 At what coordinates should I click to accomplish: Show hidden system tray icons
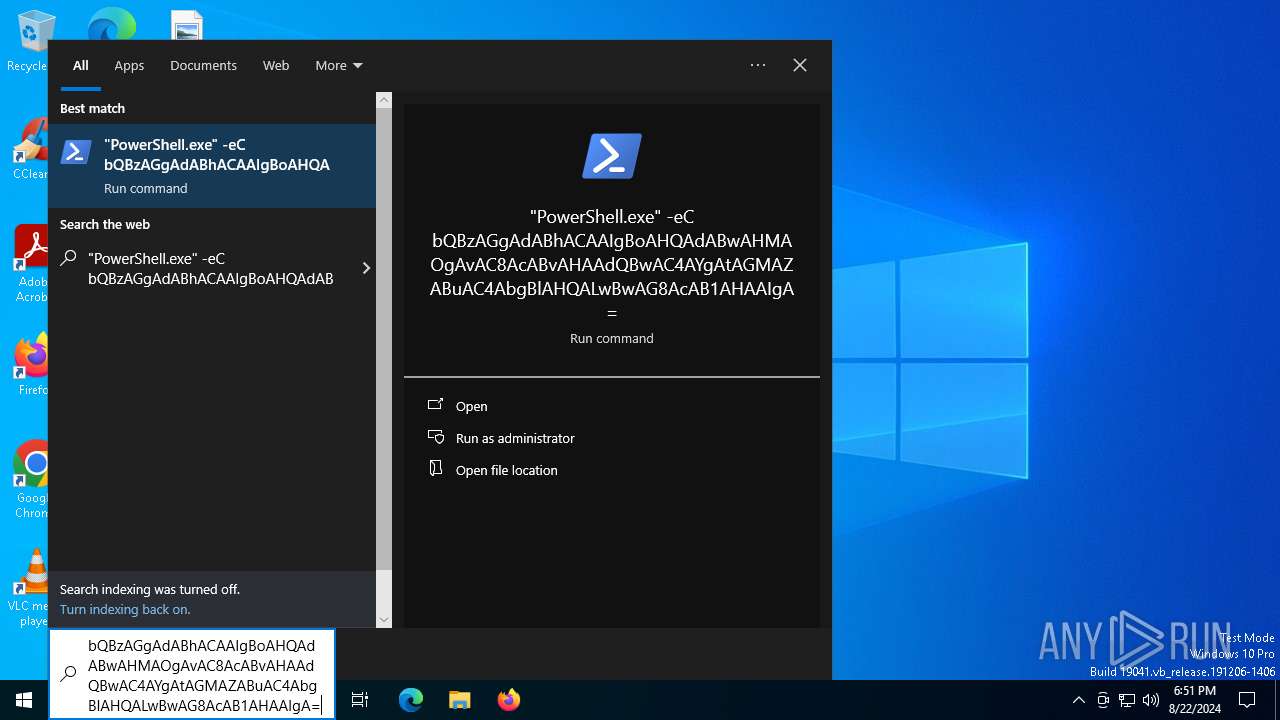[1078, 700]
